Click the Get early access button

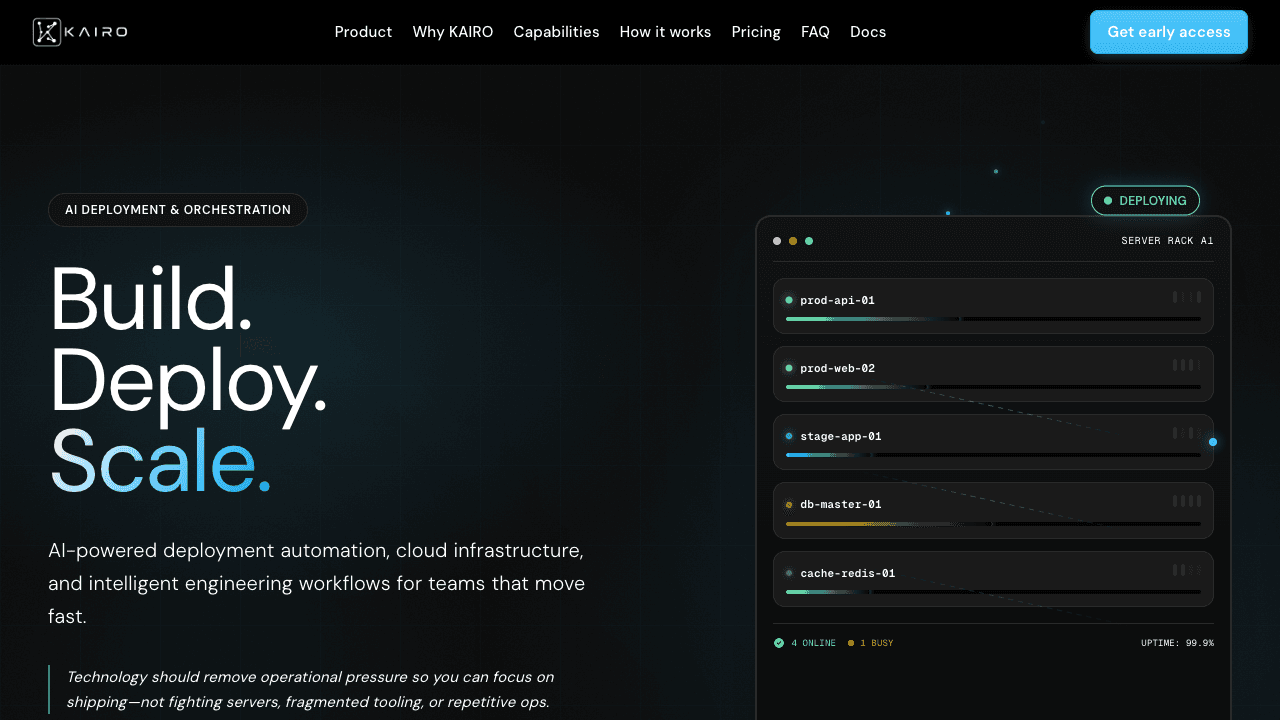pyautogui.click(x=1169, y=32)
